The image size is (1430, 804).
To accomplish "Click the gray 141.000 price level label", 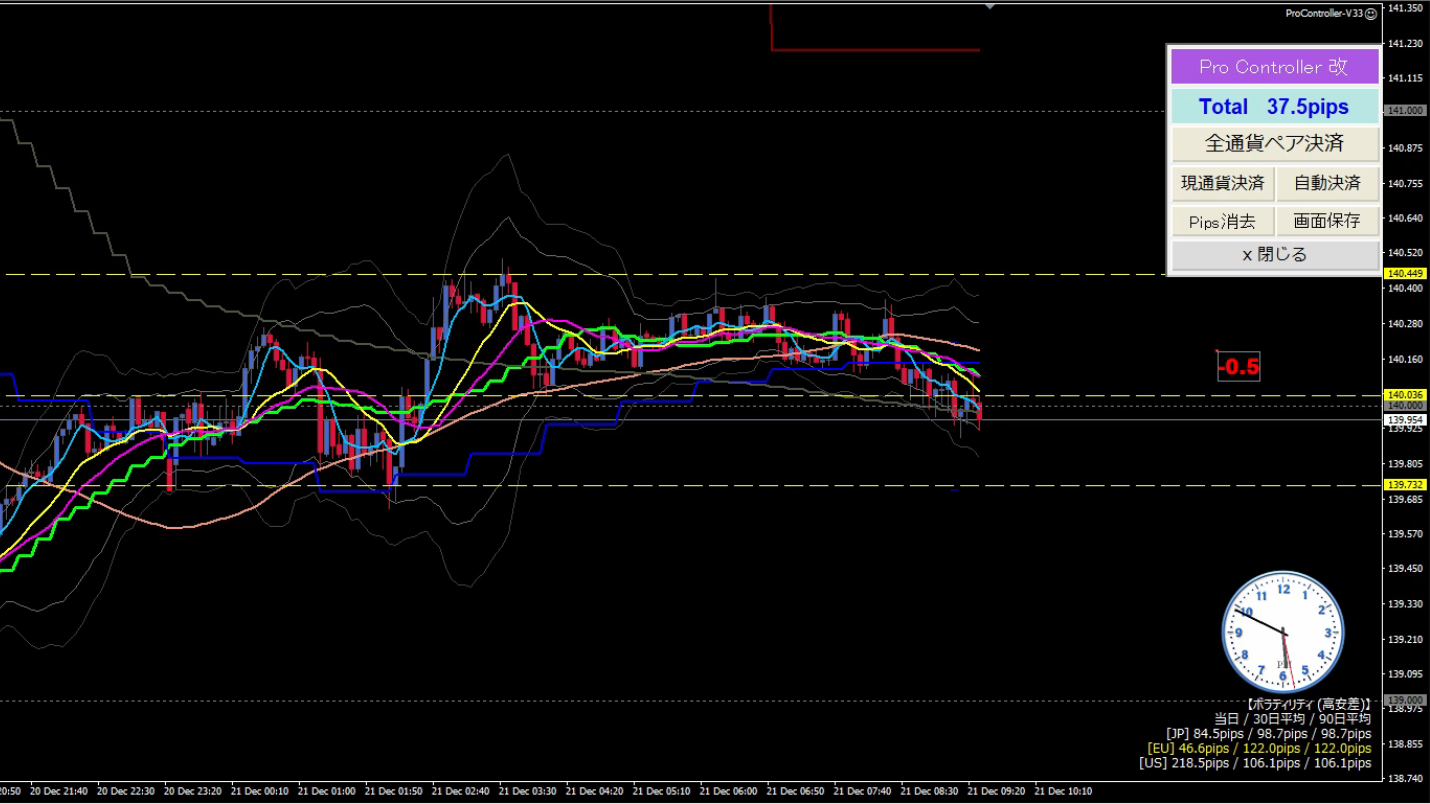I will (x=1403, y=111).
